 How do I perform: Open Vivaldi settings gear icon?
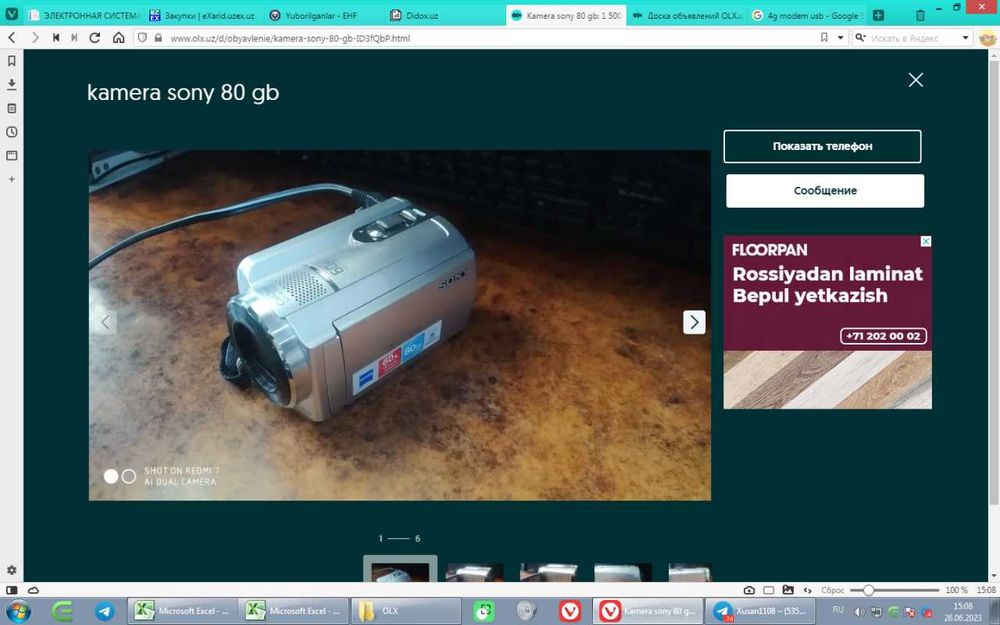11,570
